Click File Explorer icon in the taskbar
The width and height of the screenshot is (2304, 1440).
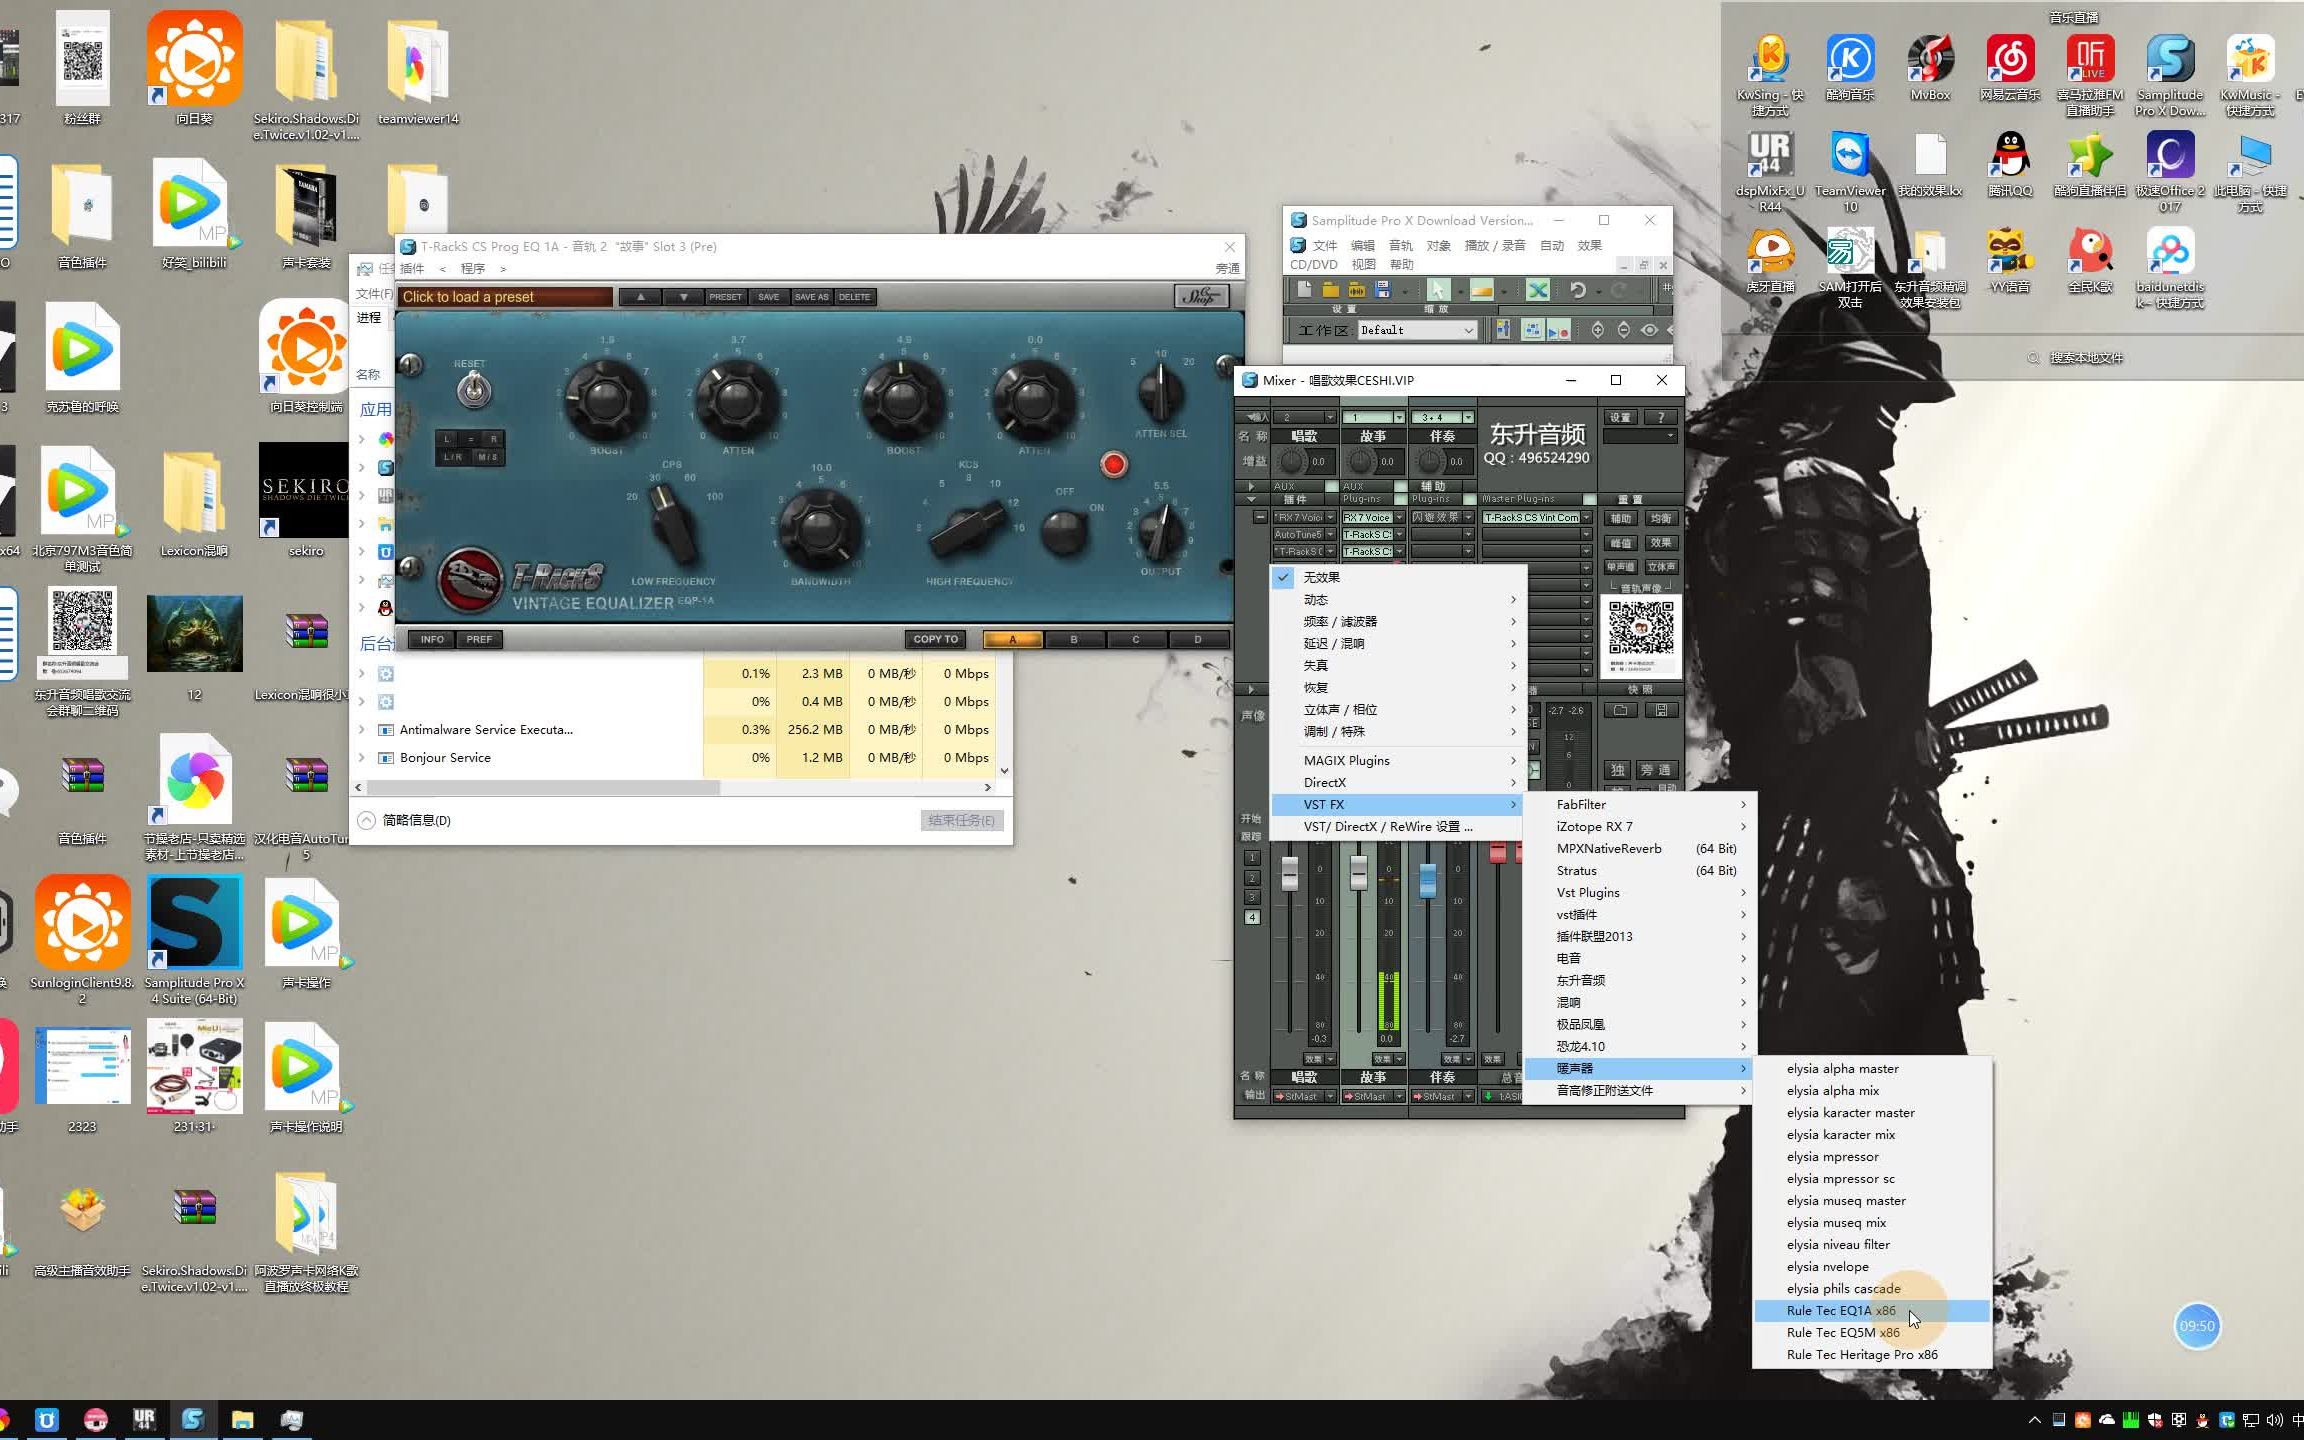click(x=242, y=1420)
